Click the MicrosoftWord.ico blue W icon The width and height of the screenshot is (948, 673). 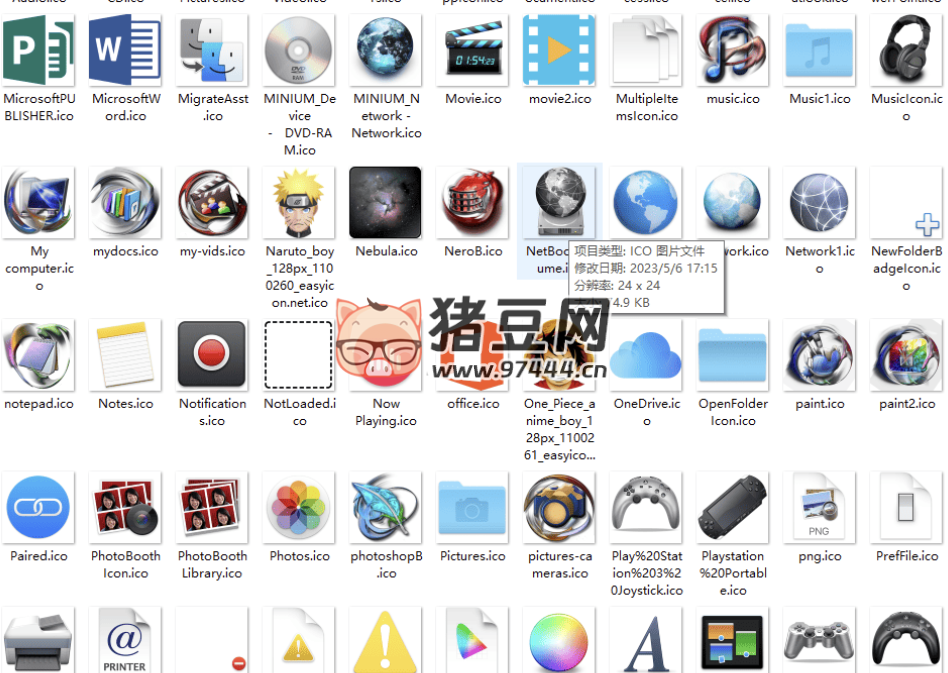(125, 50)
